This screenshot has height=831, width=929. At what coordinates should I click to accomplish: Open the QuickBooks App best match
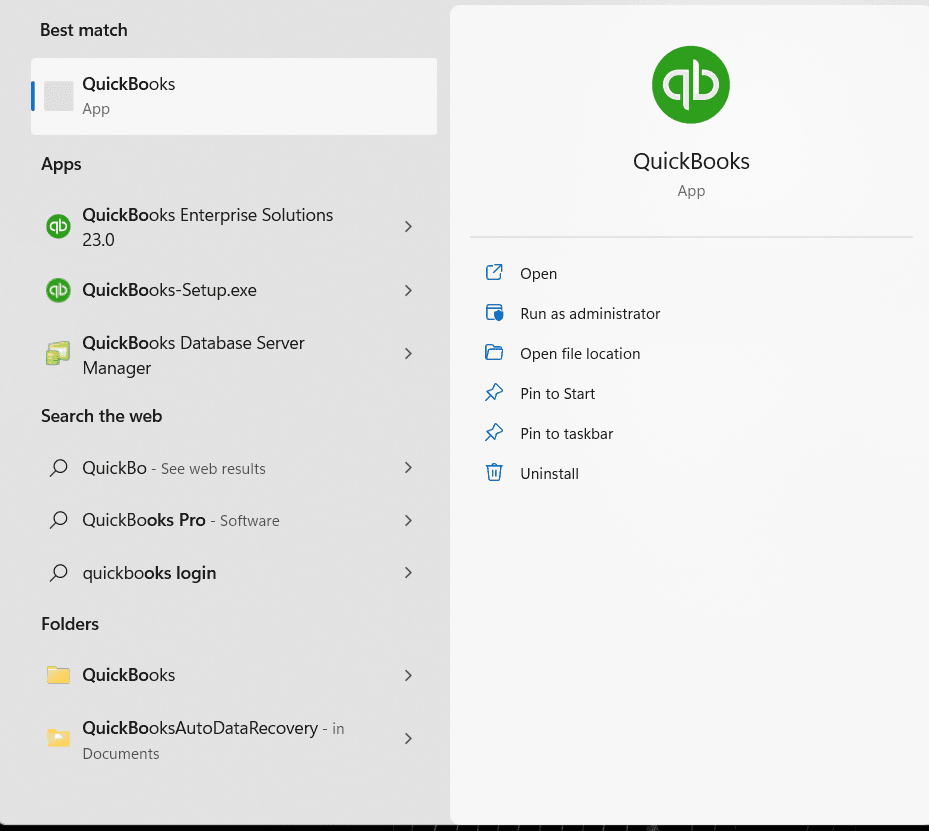point(234,97)
